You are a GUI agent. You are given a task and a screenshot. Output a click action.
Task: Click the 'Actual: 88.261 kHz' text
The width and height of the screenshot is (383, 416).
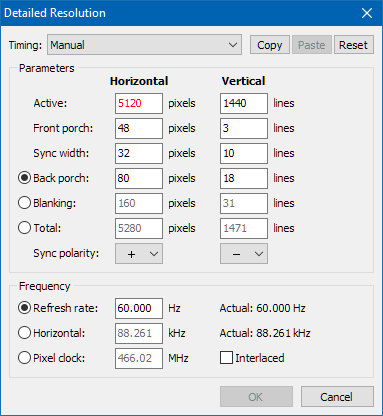point(265,333)
